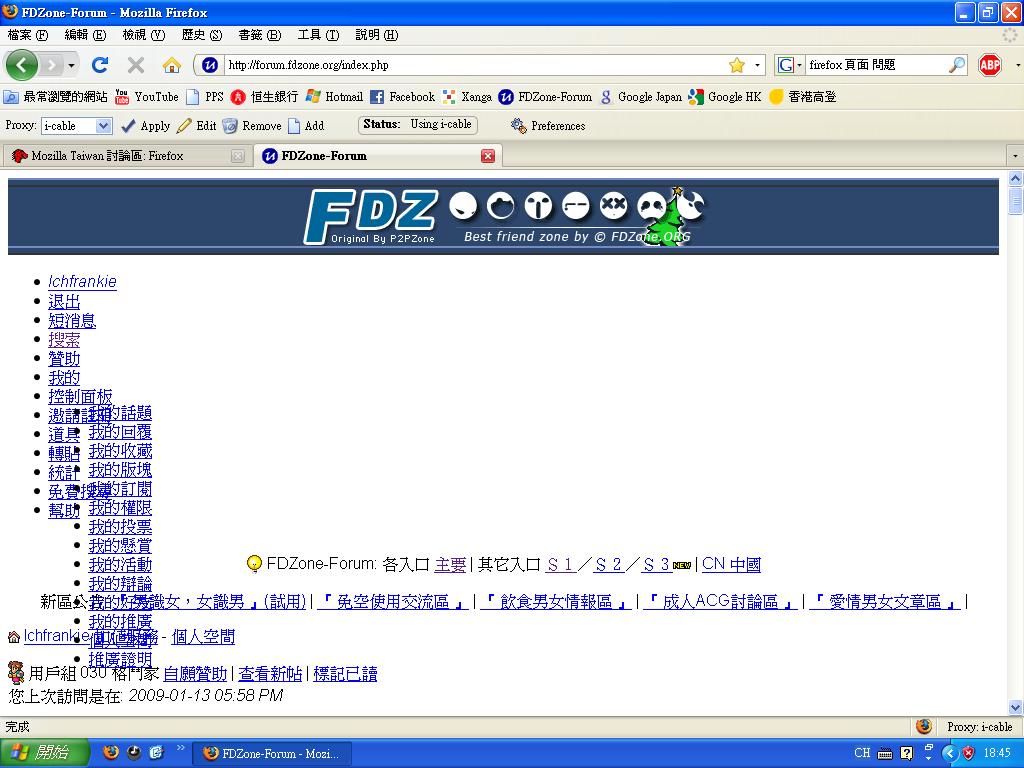Image resolution: width=1024 pixels, height=768 pixels.
Task: Click the CN 中國 entrance link
Action: (x=731, y=564)
